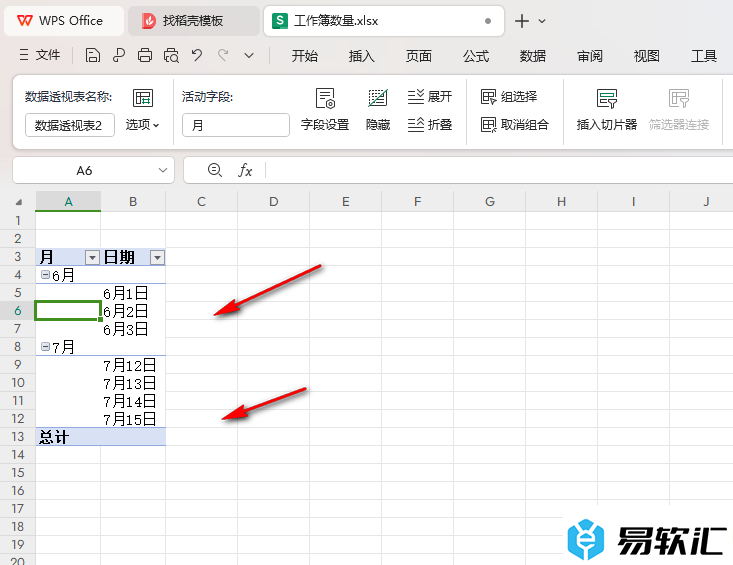Switch to the 审阅 ribbon tab

[589, 56]
